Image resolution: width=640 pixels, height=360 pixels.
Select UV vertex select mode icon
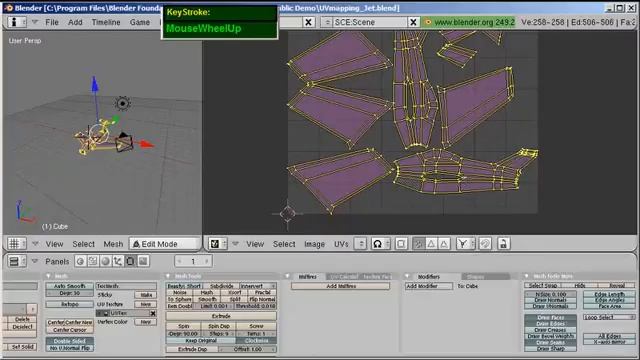418,244
